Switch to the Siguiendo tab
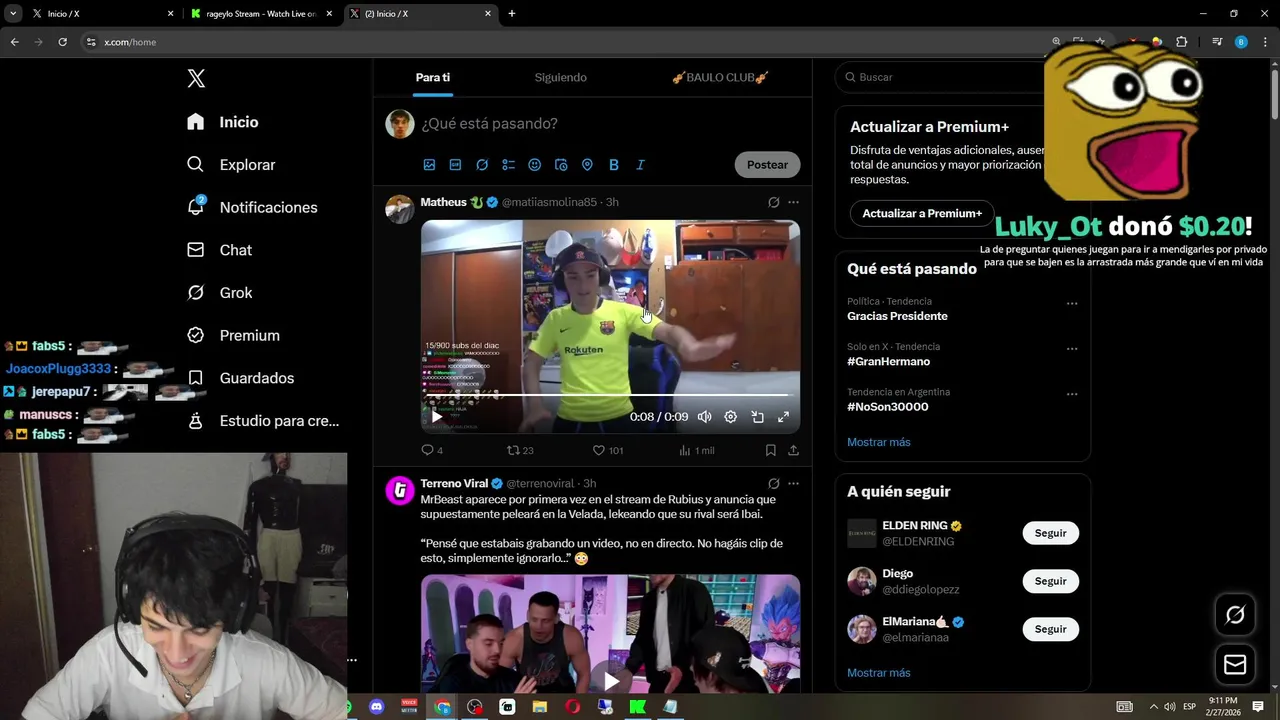The image size is (1280, 720). pos(560,78)
